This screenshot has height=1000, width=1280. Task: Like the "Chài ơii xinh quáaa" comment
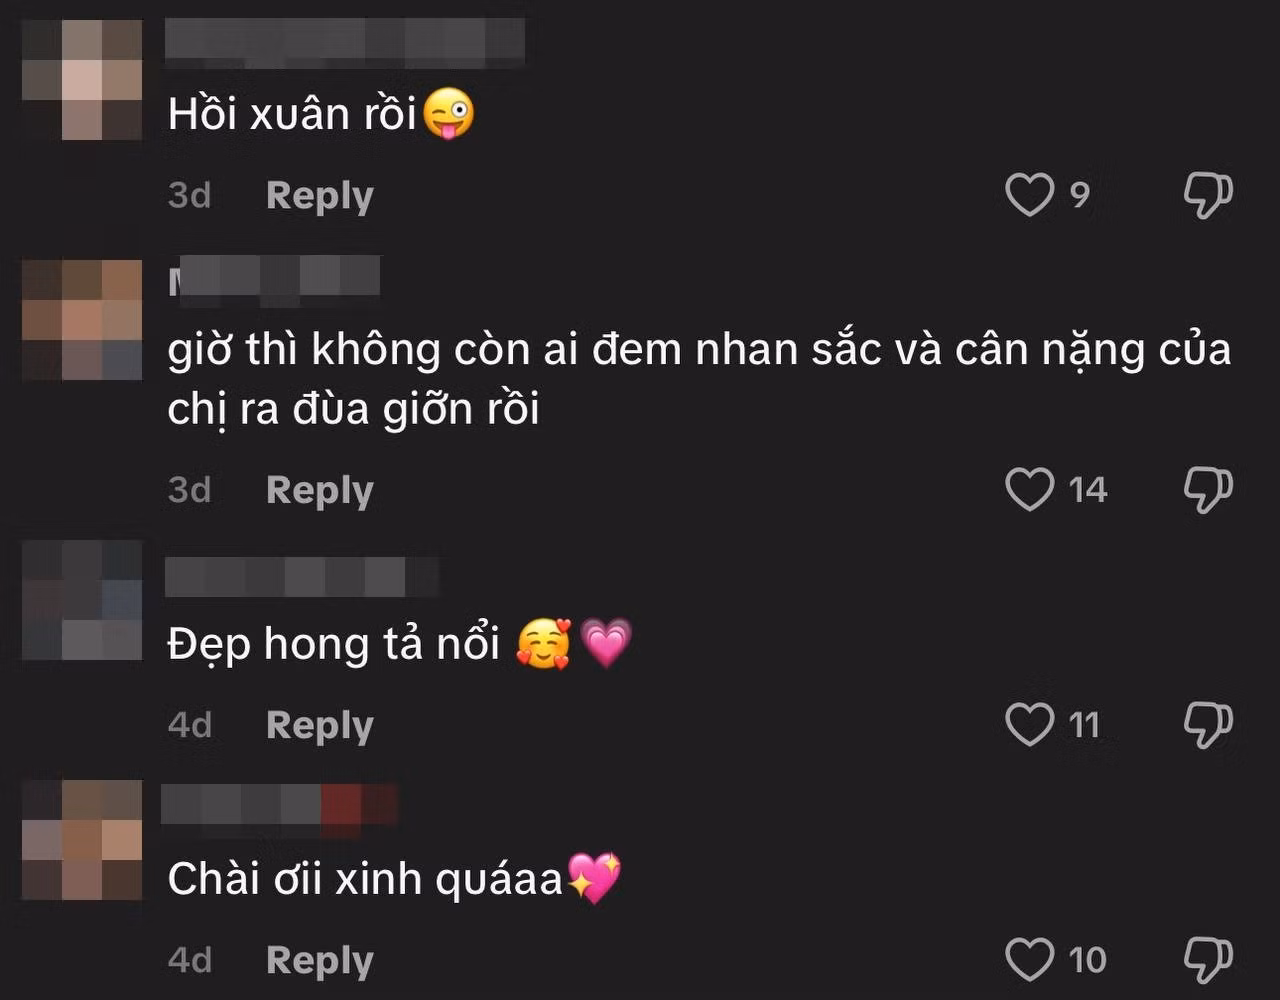(1029, 960)
